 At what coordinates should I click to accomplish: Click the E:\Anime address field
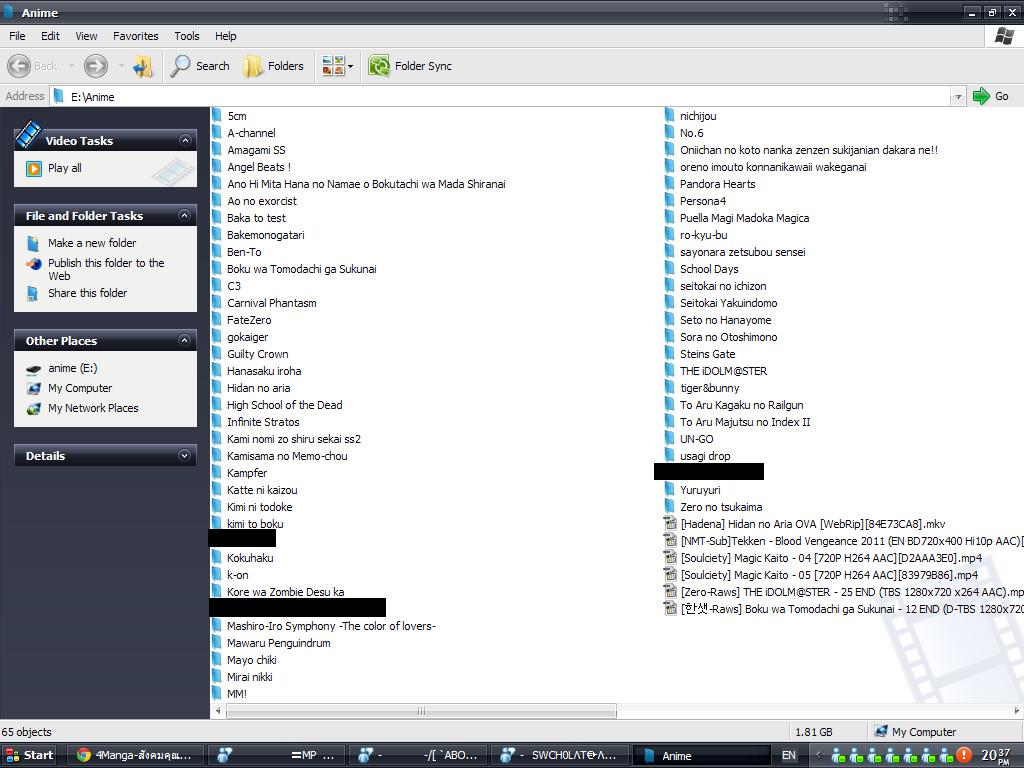500,97
